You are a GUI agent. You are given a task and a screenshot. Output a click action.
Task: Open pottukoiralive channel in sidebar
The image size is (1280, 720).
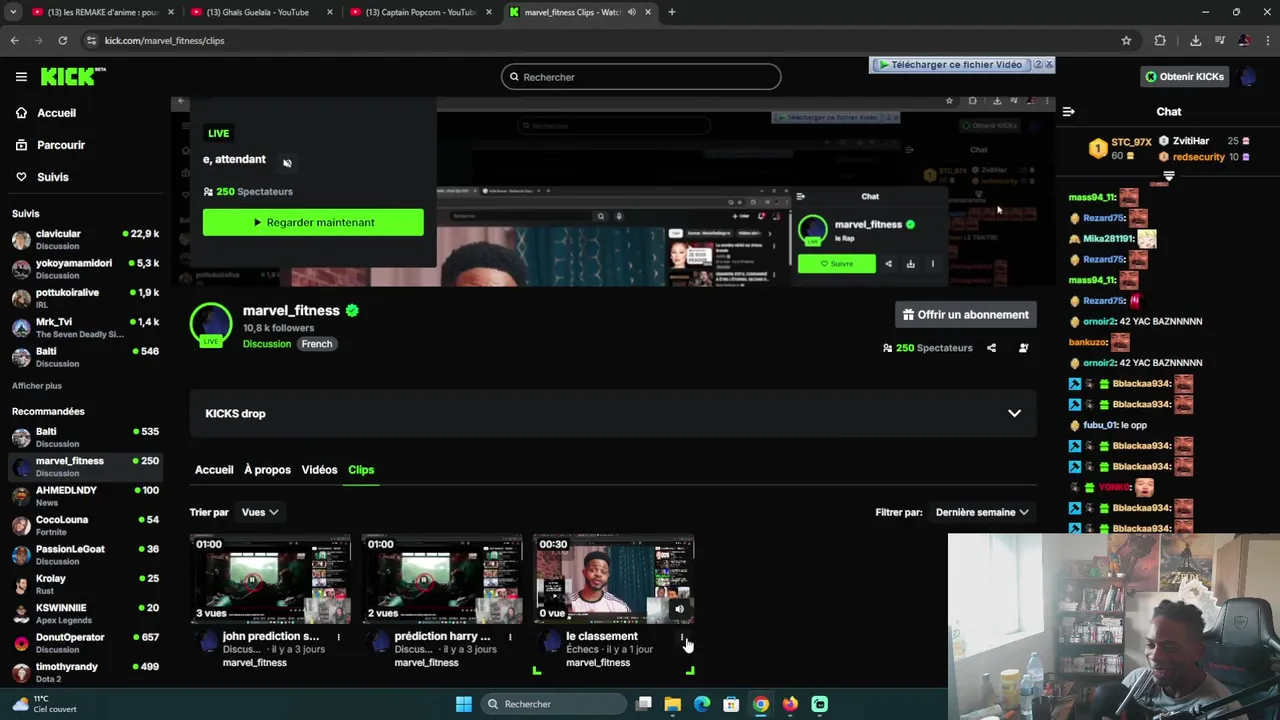[x=85, y=298]
